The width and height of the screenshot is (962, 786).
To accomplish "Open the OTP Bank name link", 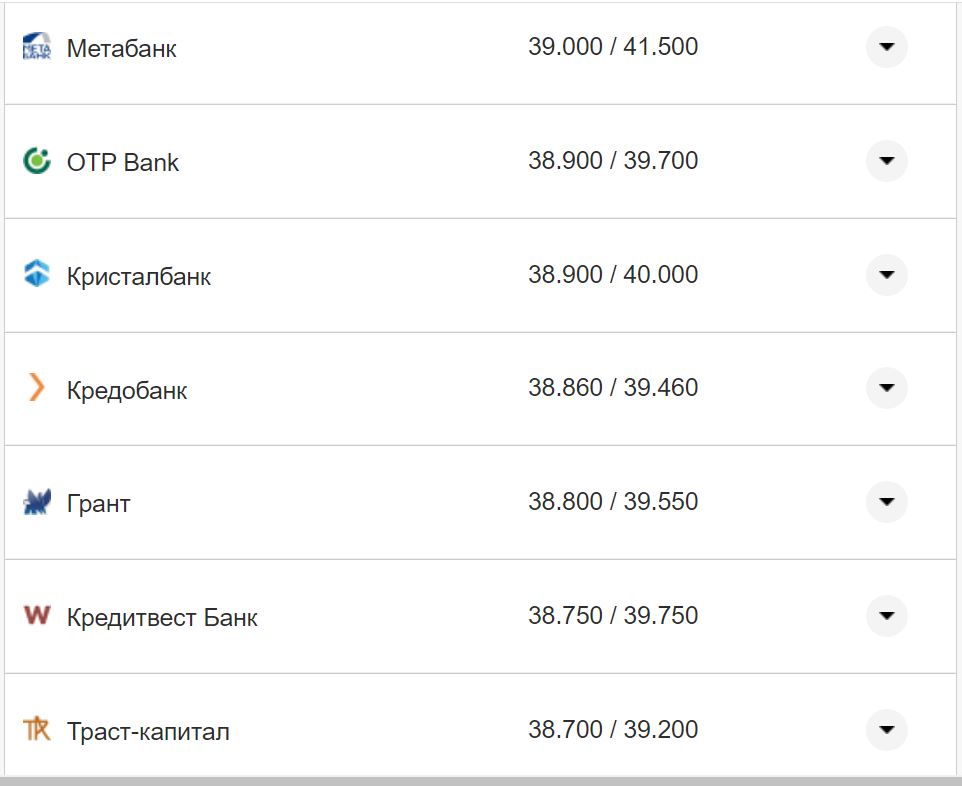I will [x=122, y=163].
